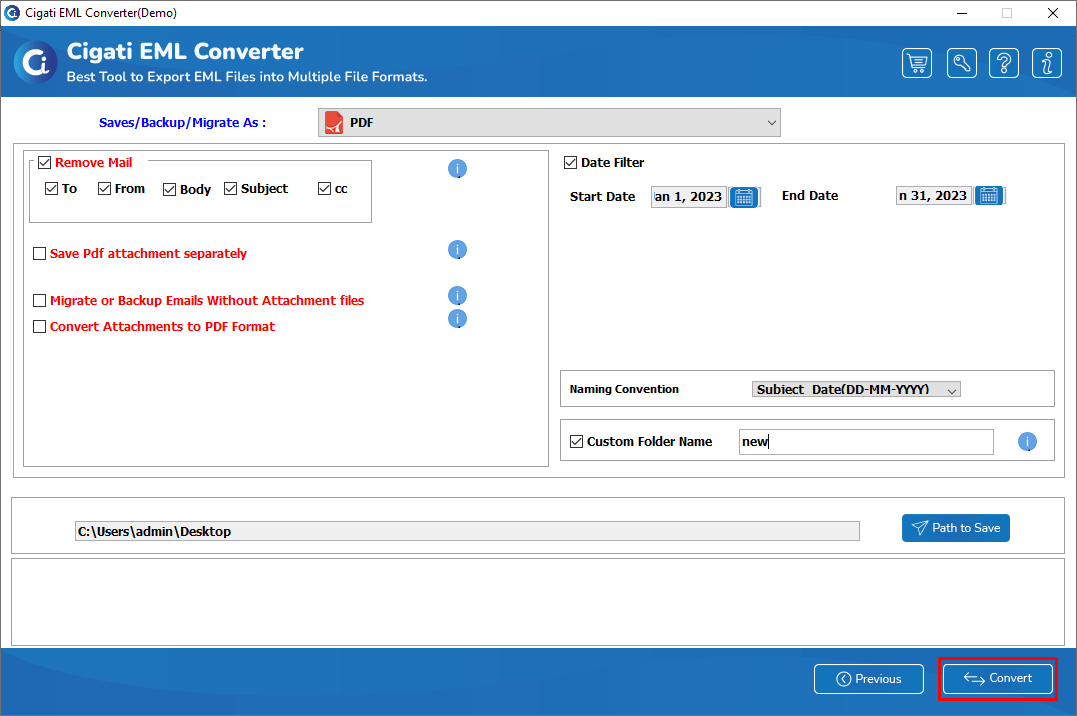Click info icon for Save Pdf attachment
1077x716 pixels.
[x=457, y=249]
